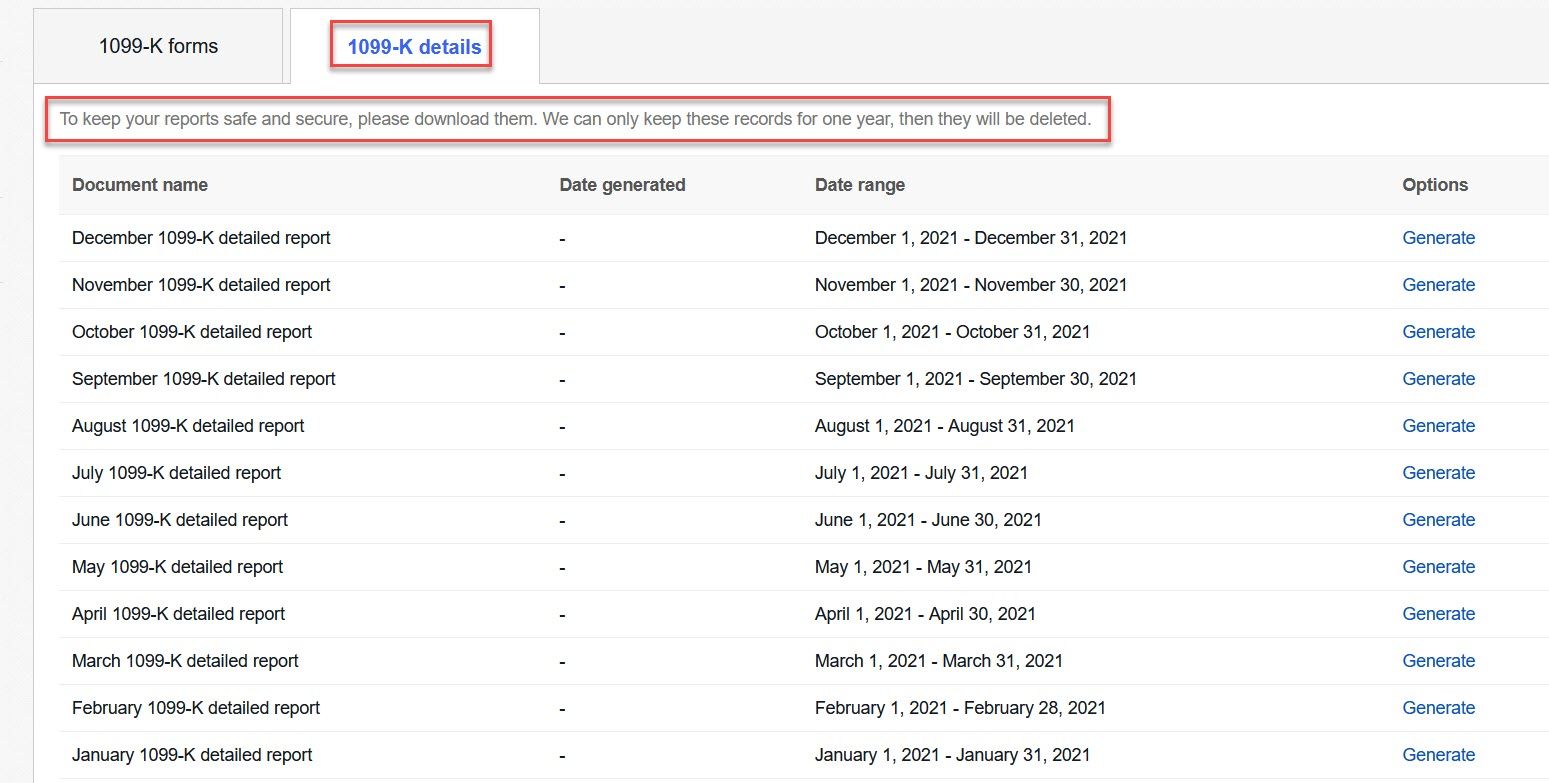Switch to the 1099-K forms tab
The image size is (1549, 783).
[158, 46]
